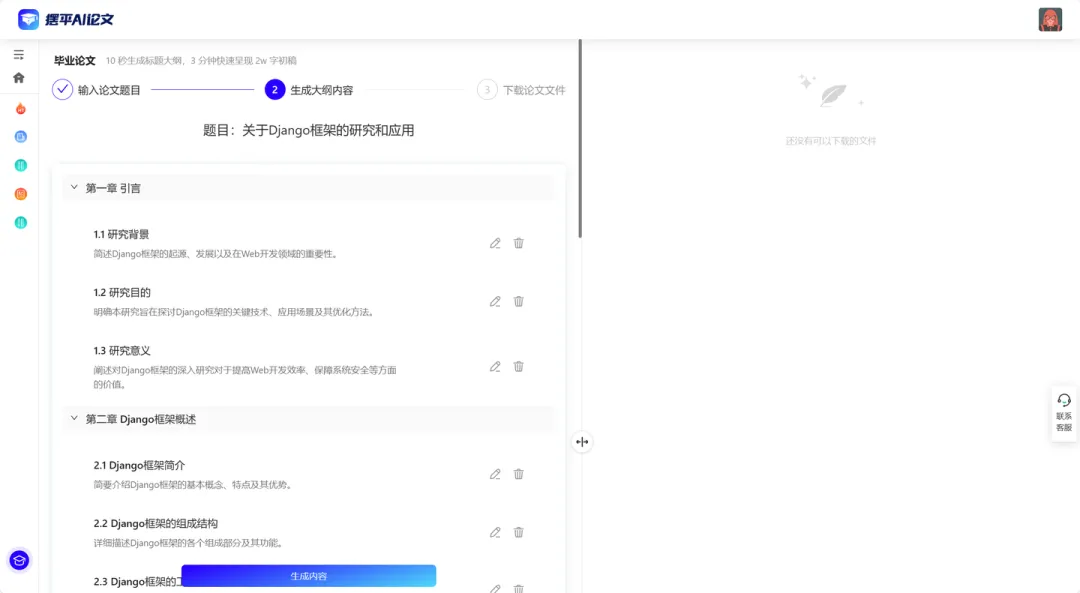Select the orange icon in the left sidebar

tap(20, 193)
